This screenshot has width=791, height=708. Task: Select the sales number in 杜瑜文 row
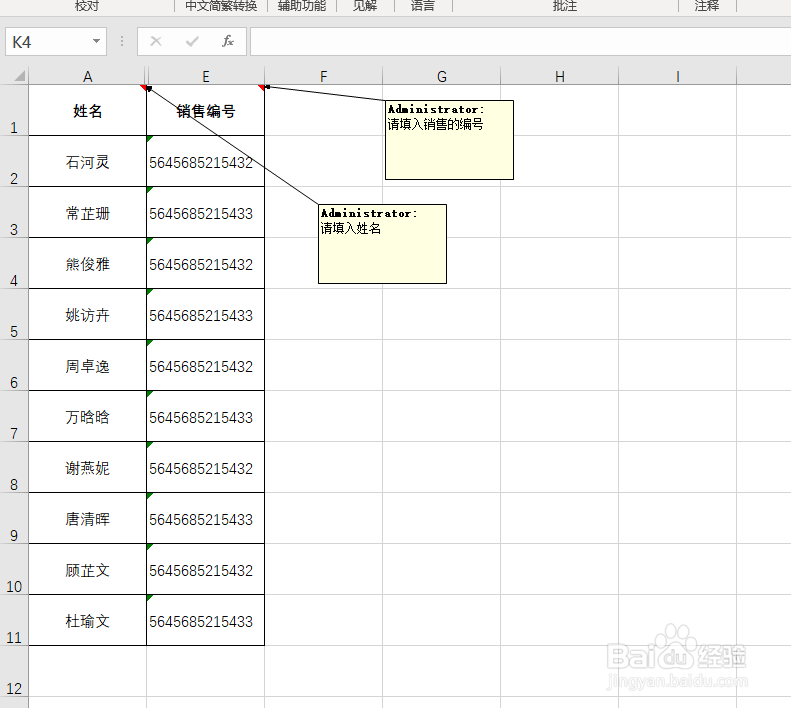[205, 620]
